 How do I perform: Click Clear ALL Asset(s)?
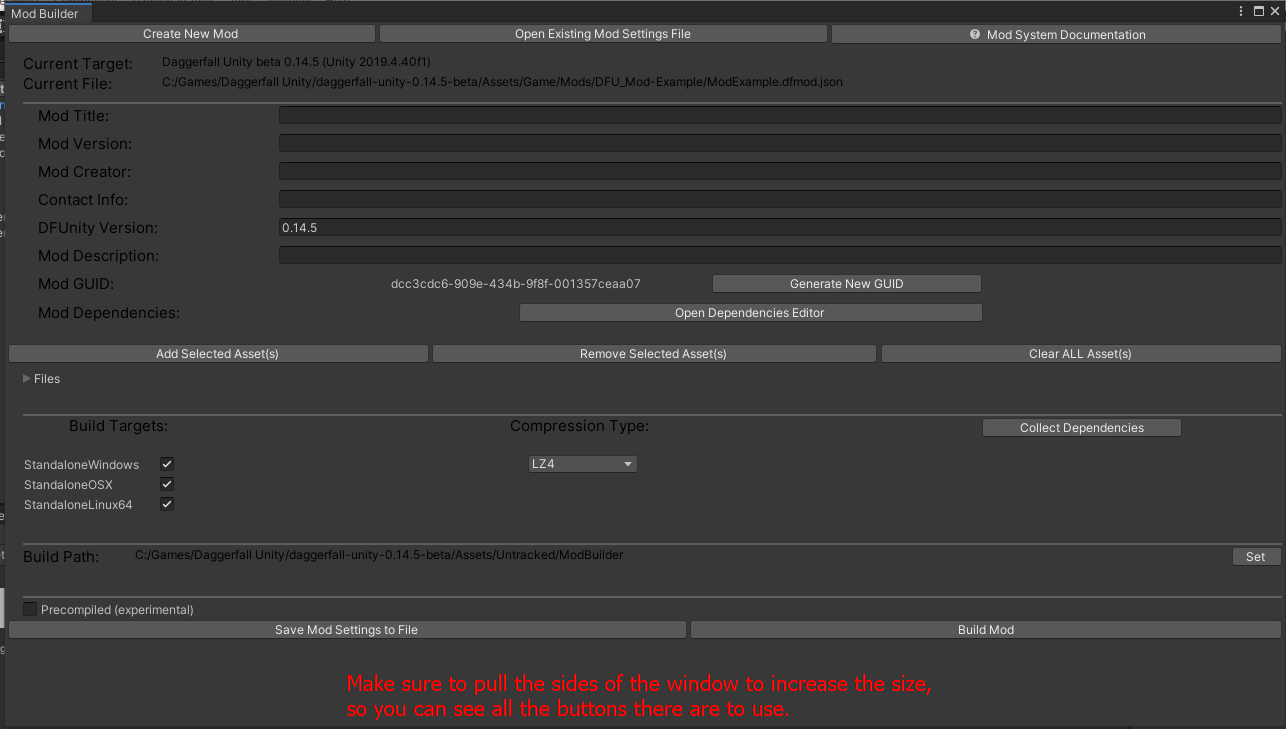(x=1081, y=354)
